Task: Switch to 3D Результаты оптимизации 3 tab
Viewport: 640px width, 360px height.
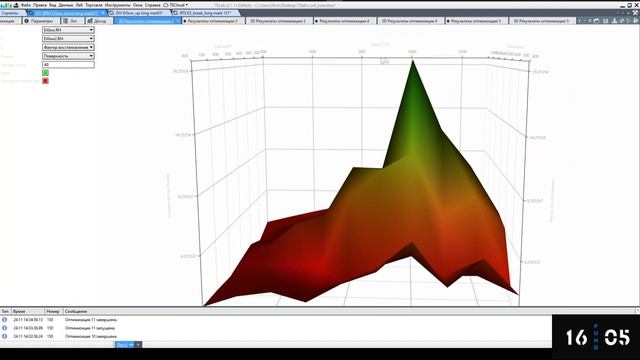Action: 278,21
